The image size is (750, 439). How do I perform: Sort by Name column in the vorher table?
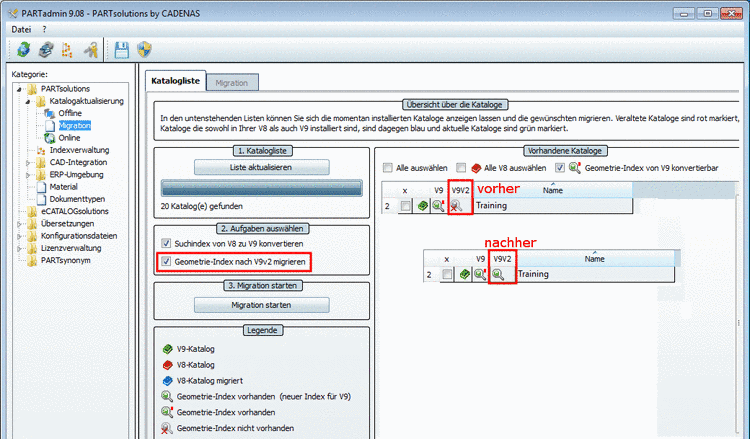click(552, 190)
